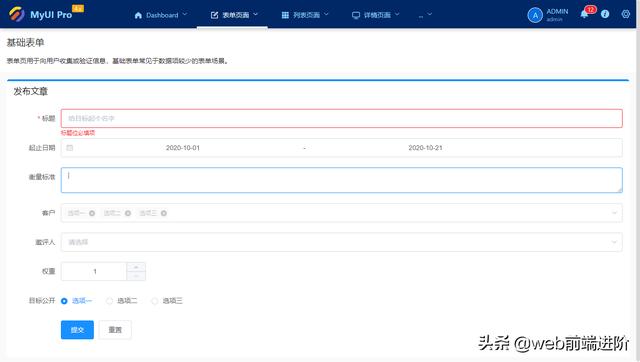The image size is (640, 362).
Task: Select the end date 2020-10-21
Action: (x=425, y=148)
